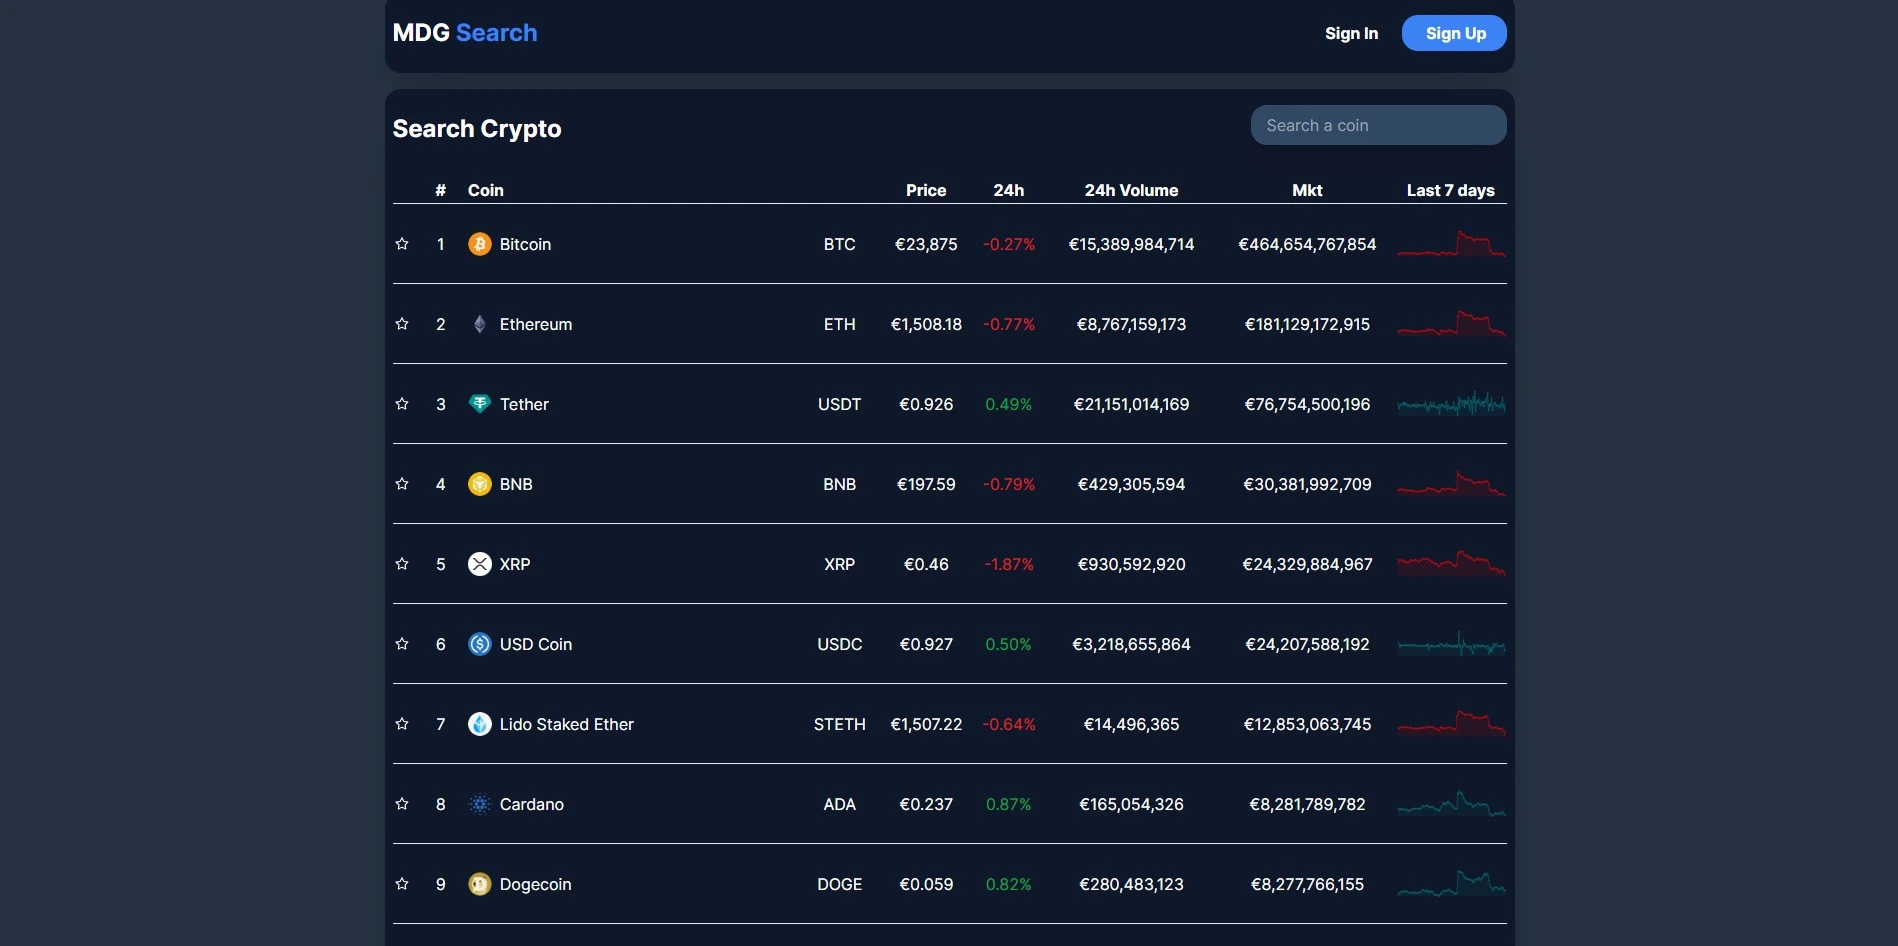
Task: Click Cardano's 0.87% change value
Action: (x=1008, y=804)
